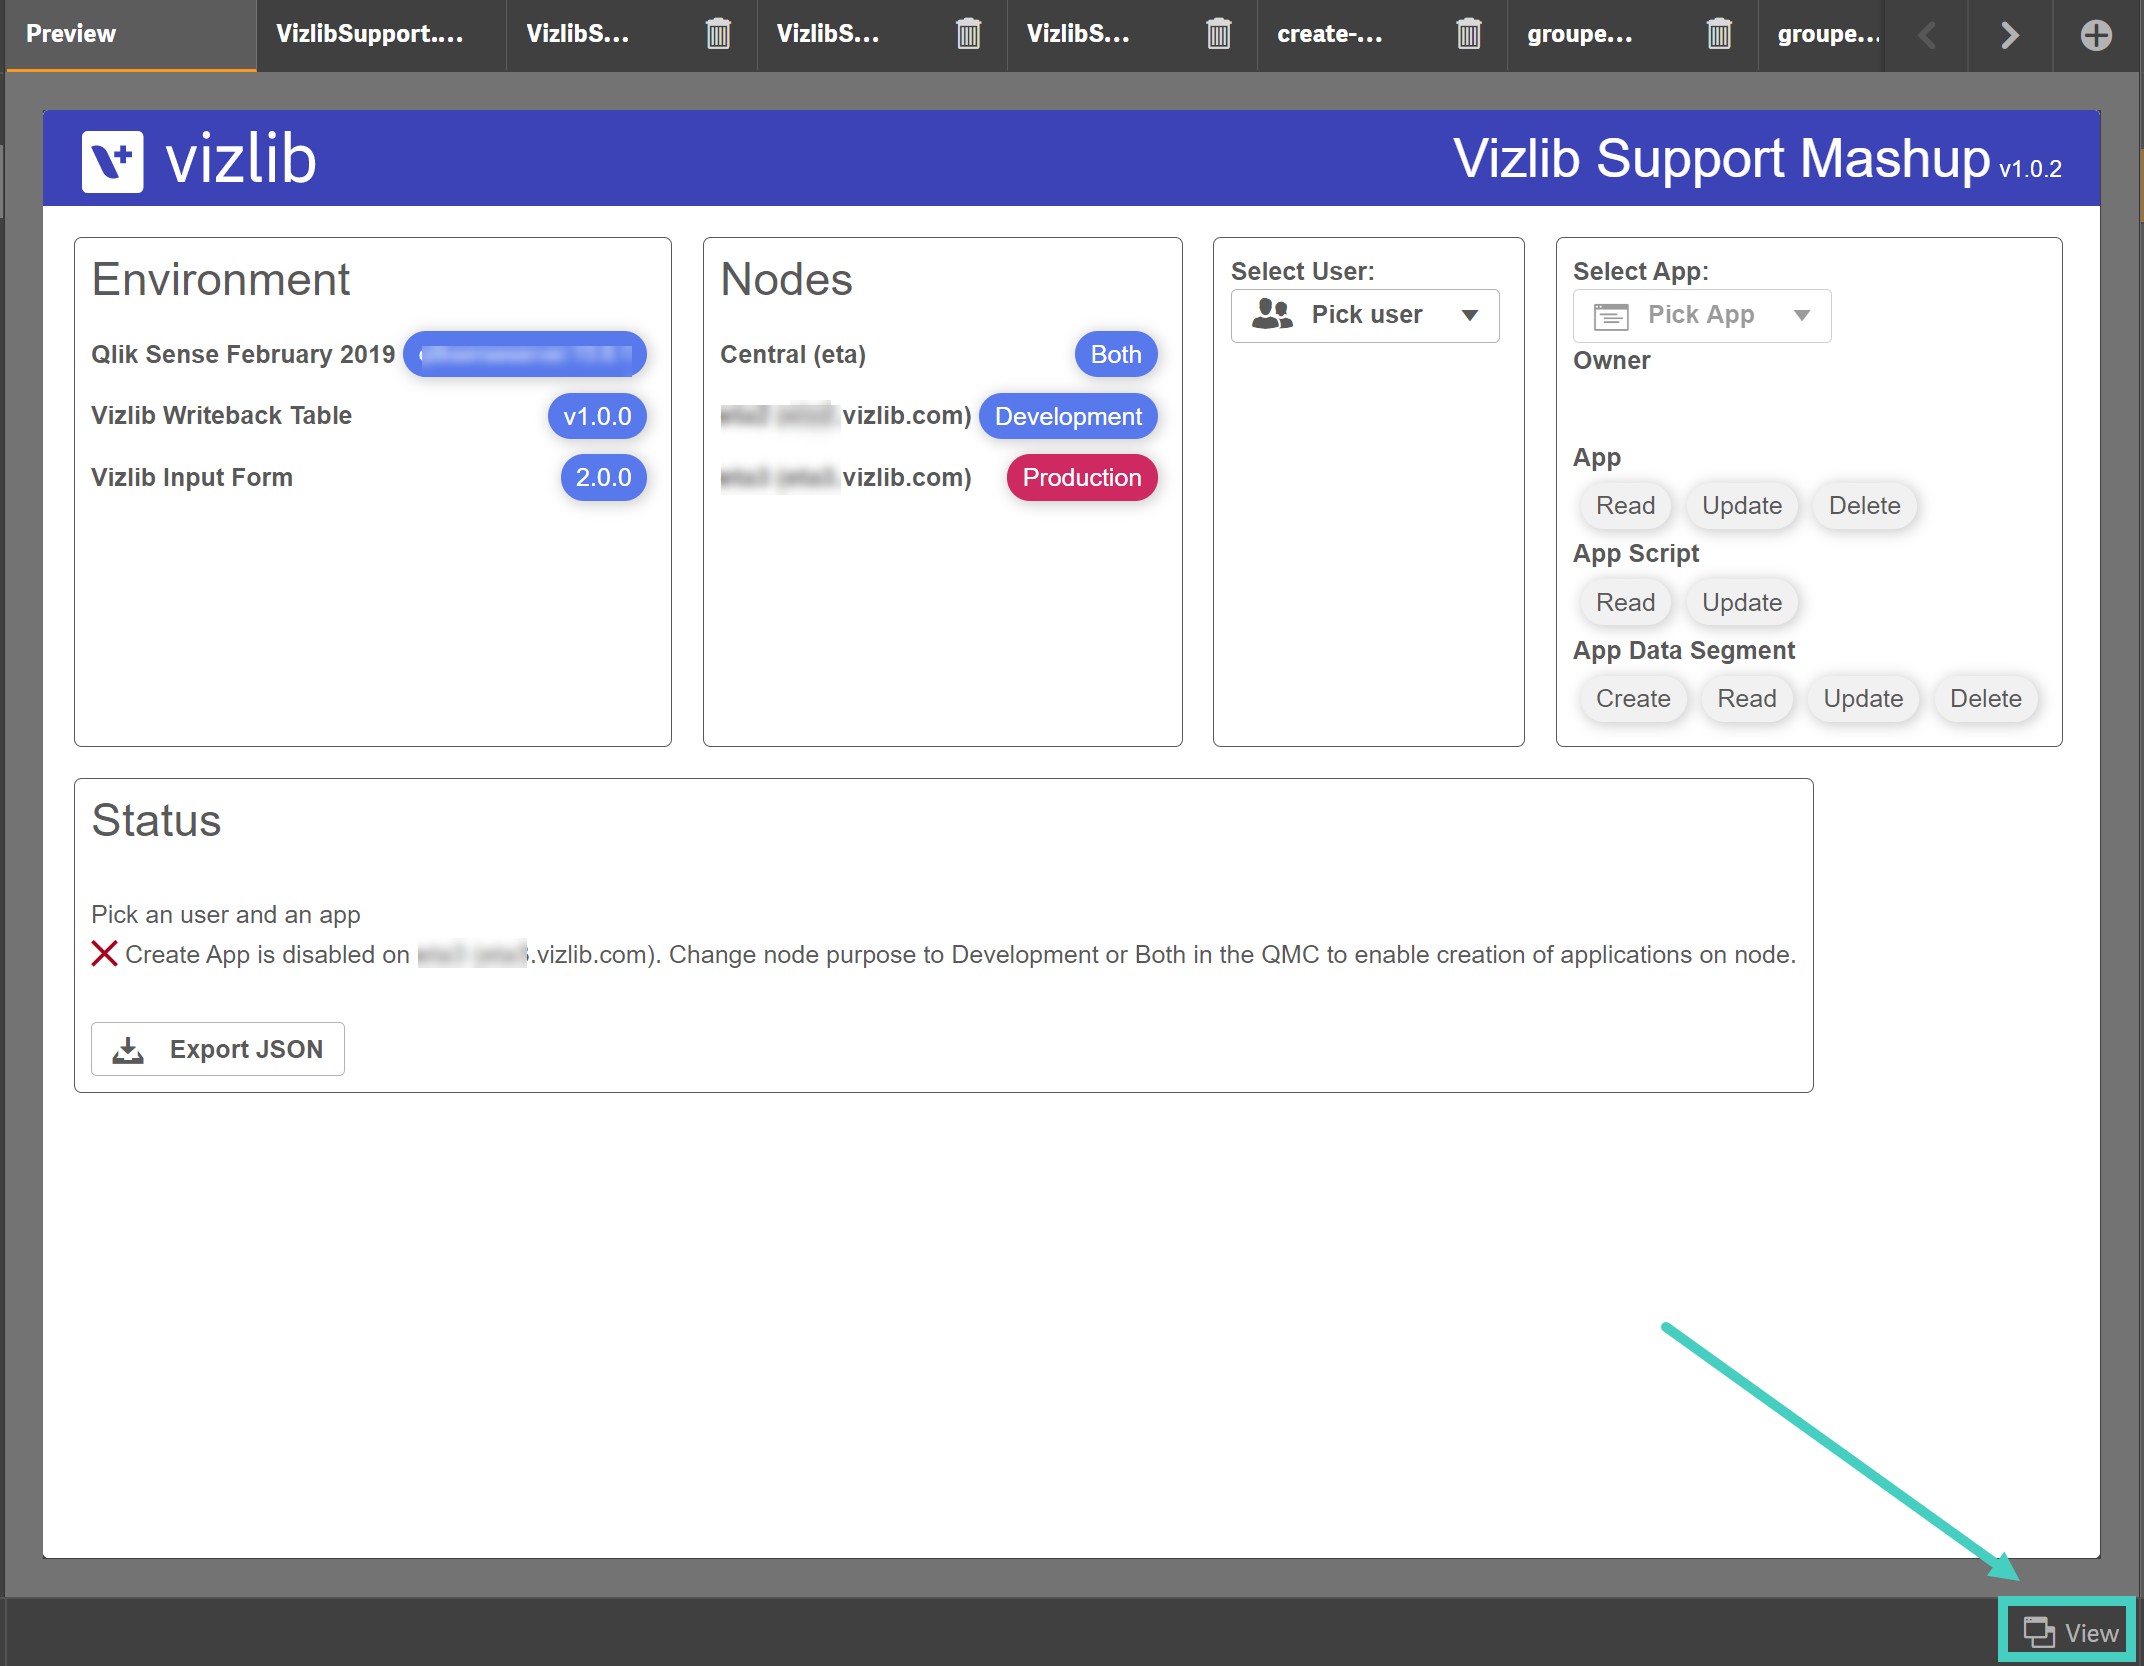Click the Development node purpose badge
This screenshot has width=2144, height=1666.
point(1068,416)
